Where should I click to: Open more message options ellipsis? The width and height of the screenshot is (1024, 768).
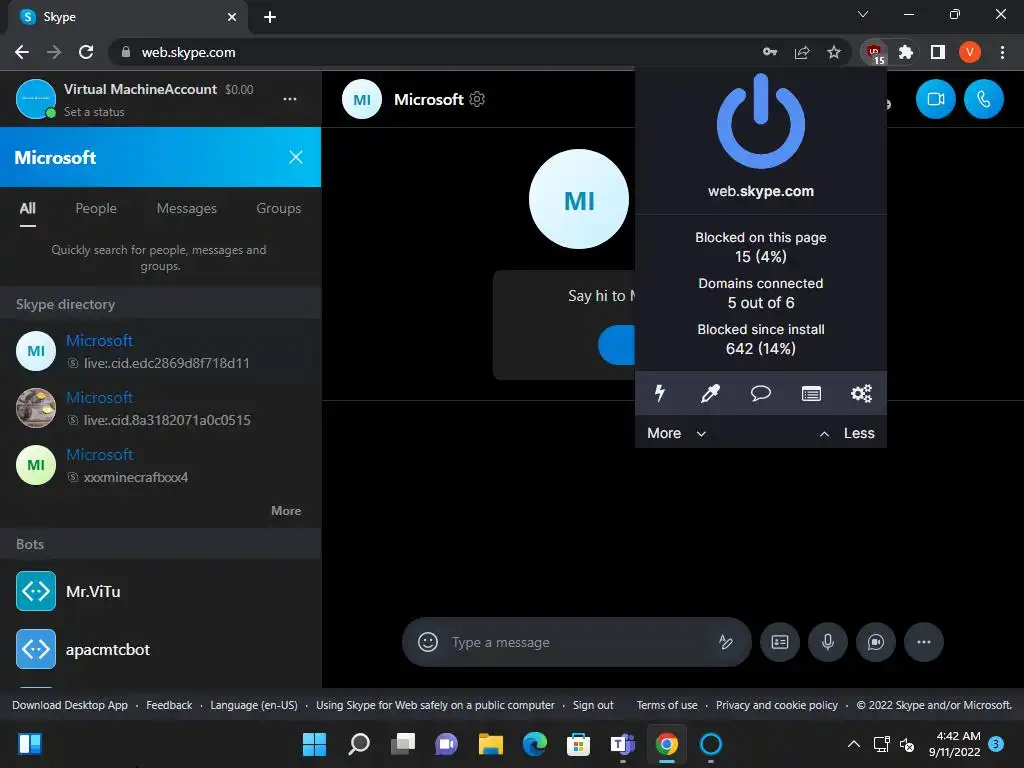pos(923,642)
